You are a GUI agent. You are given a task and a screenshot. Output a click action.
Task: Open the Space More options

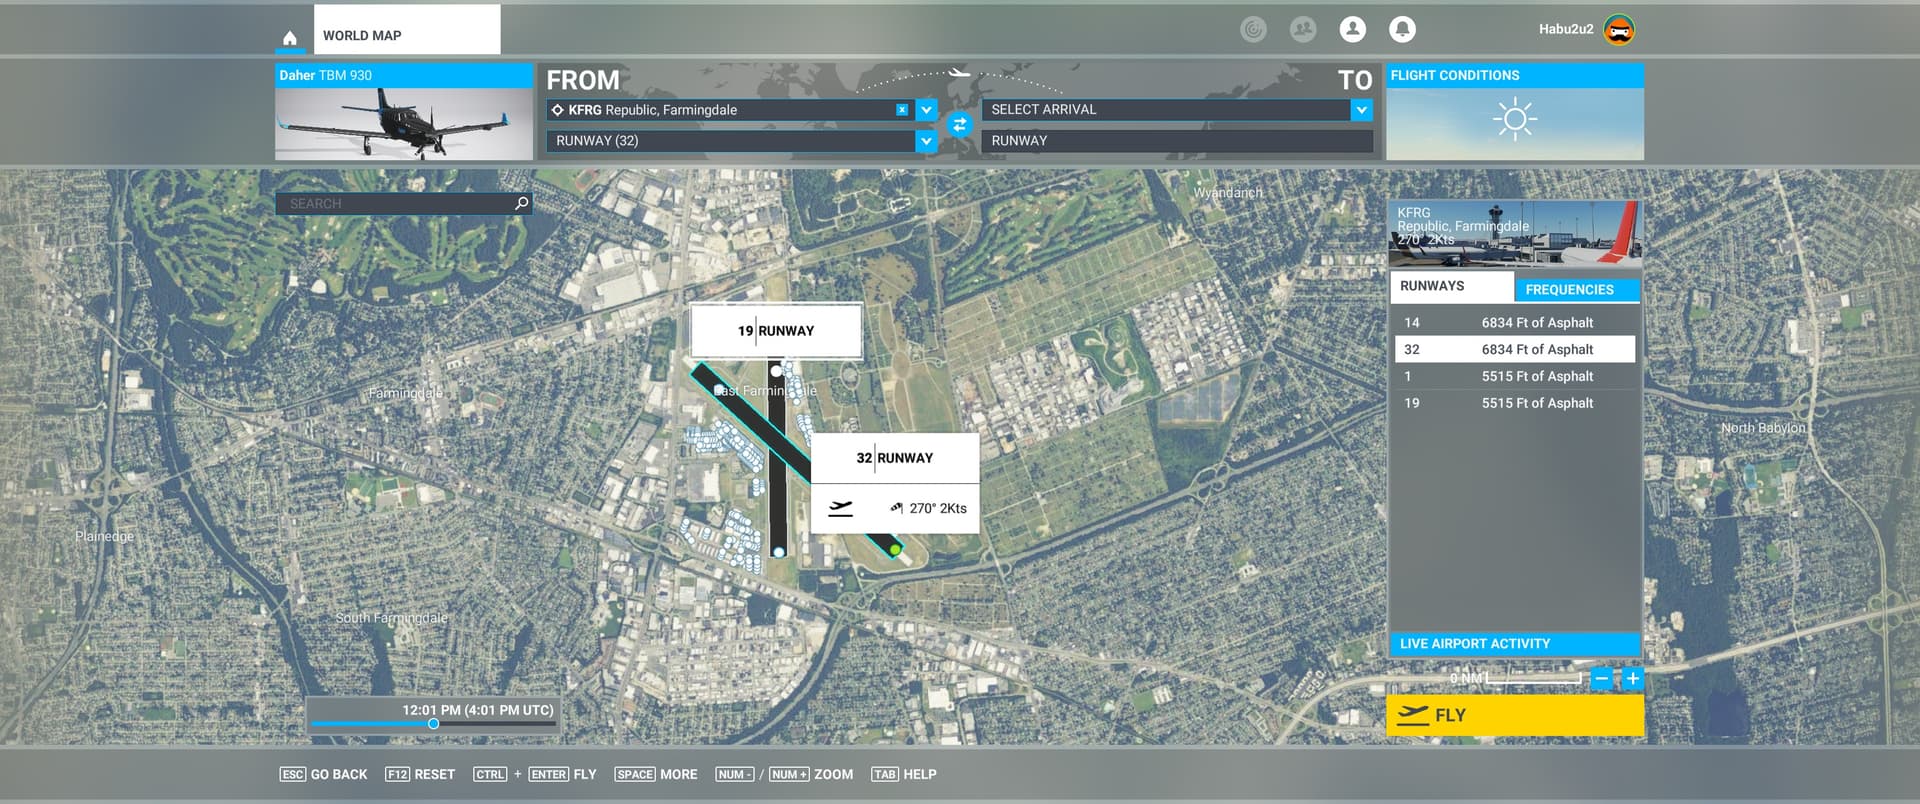pyautogui.click(x=656, y=774)
